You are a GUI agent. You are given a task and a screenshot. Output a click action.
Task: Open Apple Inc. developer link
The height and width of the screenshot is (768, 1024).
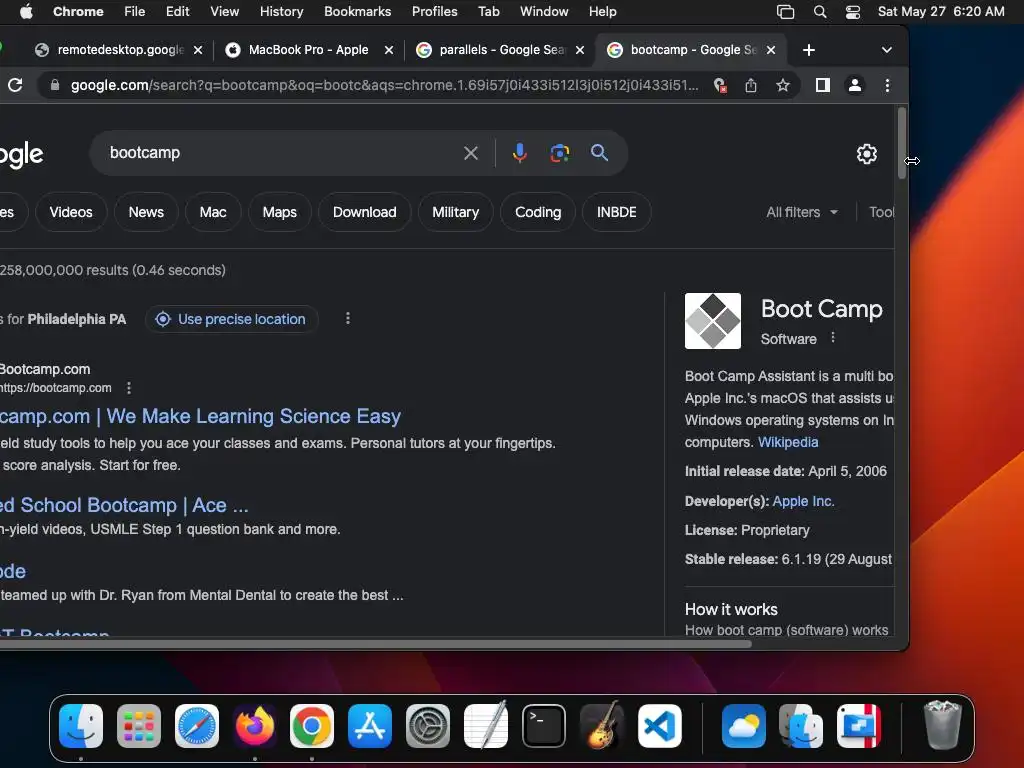[x=803, y=501]
